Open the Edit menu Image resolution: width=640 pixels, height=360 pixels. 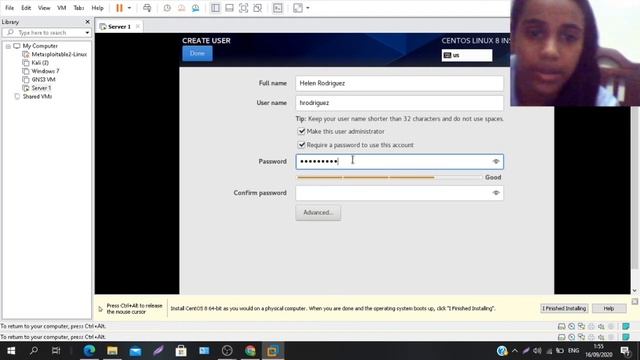(x=26, y=8)
